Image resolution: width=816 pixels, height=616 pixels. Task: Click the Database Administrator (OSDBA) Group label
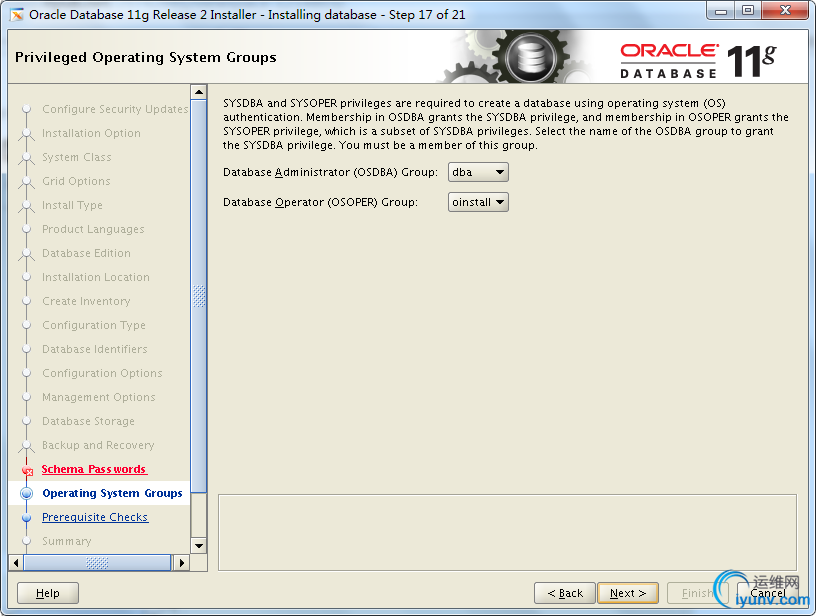click(330, 172)
